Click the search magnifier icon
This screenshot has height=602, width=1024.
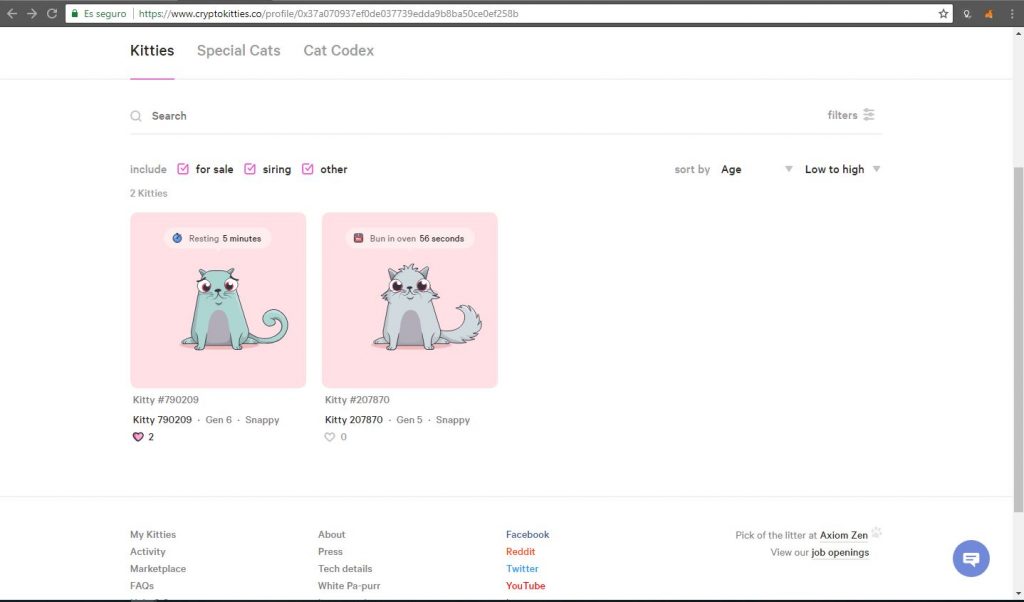click(136, 116)
